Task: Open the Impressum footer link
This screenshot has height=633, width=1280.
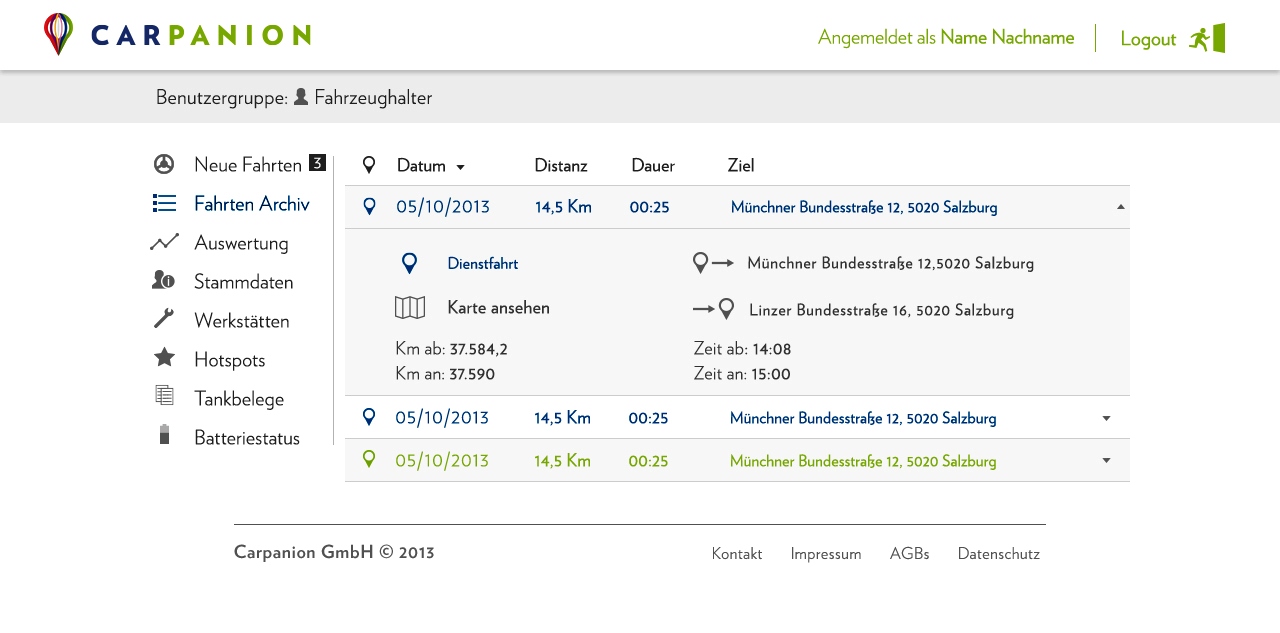Action: [825, 554]
